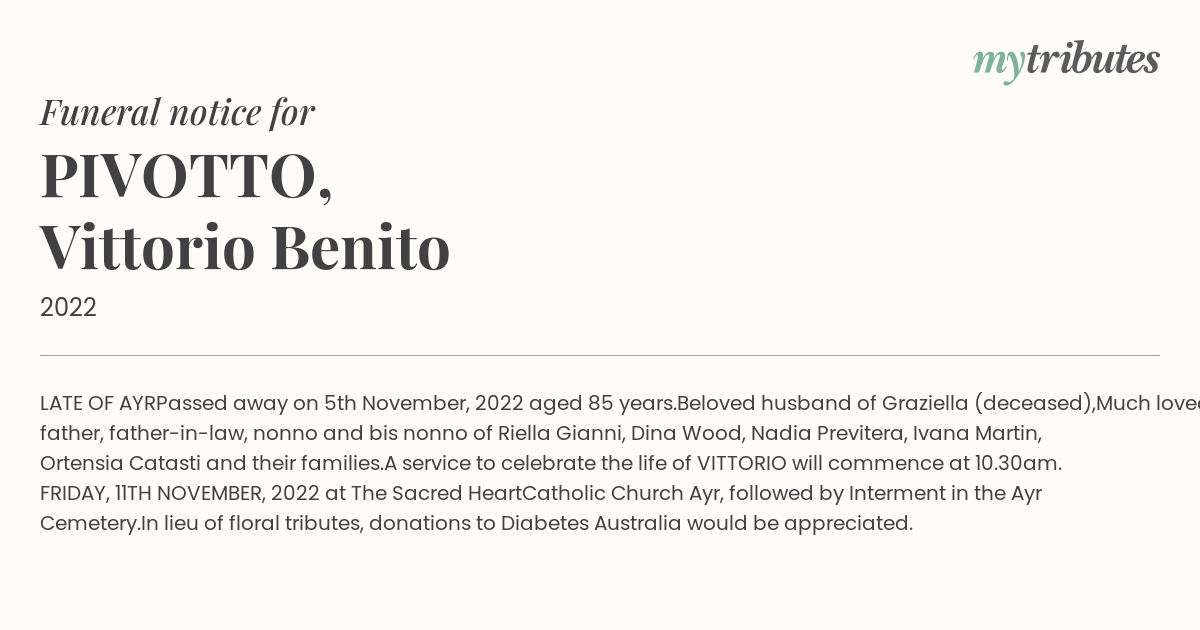Click the 'LATE OF AYR' text
The image size is (1200, 630).
pos(98,403)
